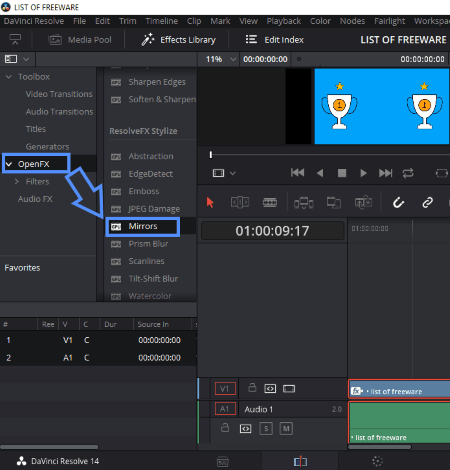Expand the Filters tree item
Screen dimensions: 450x470
[x=17, y=182]
